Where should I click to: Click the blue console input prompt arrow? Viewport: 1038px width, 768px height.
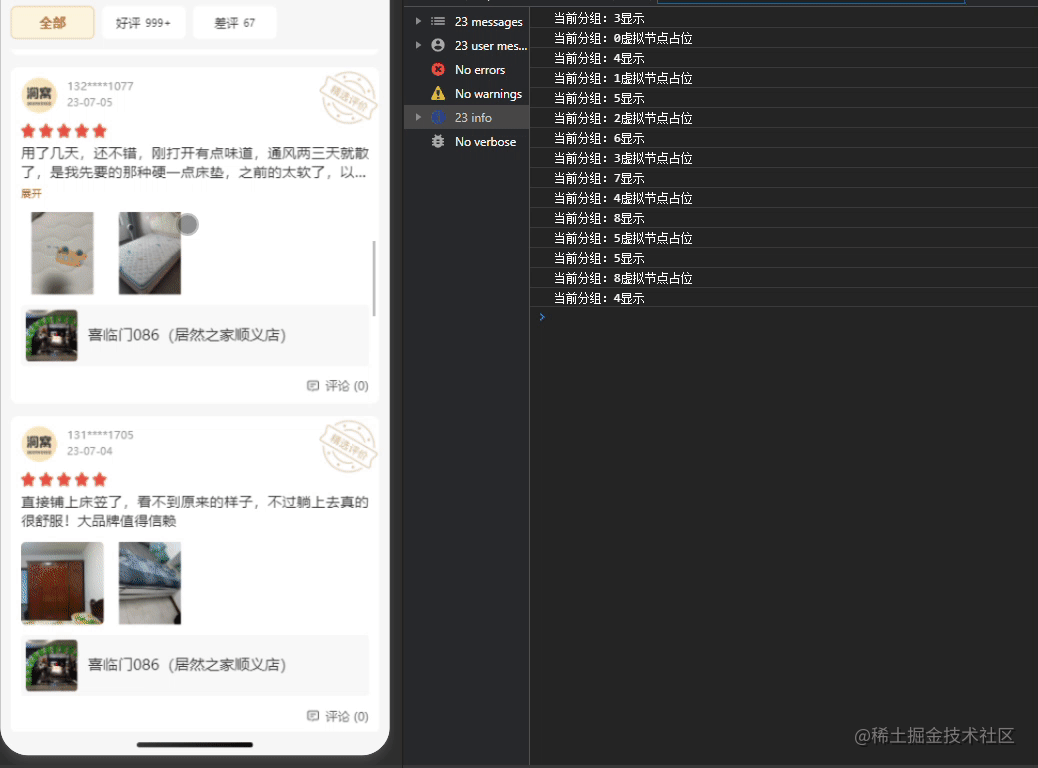(541, 317)
